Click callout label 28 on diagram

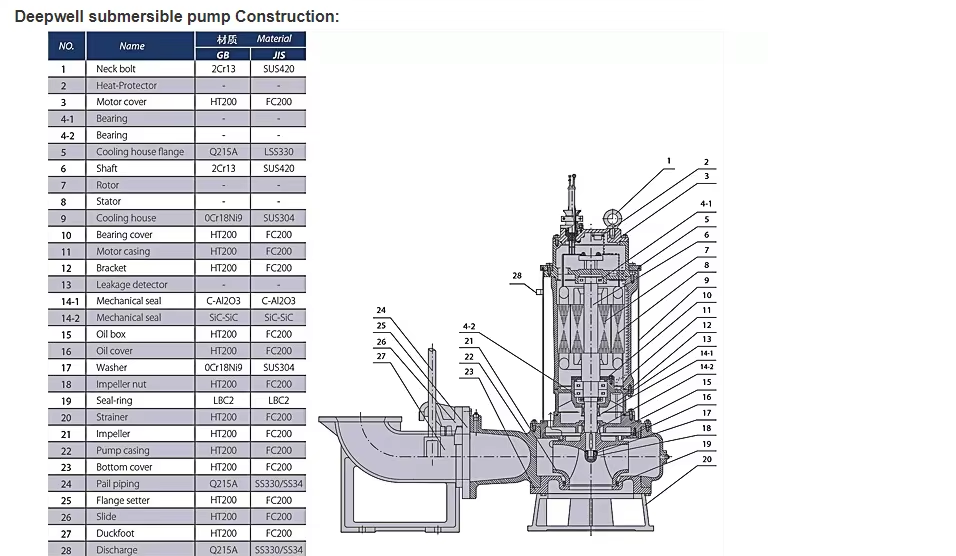517,276
